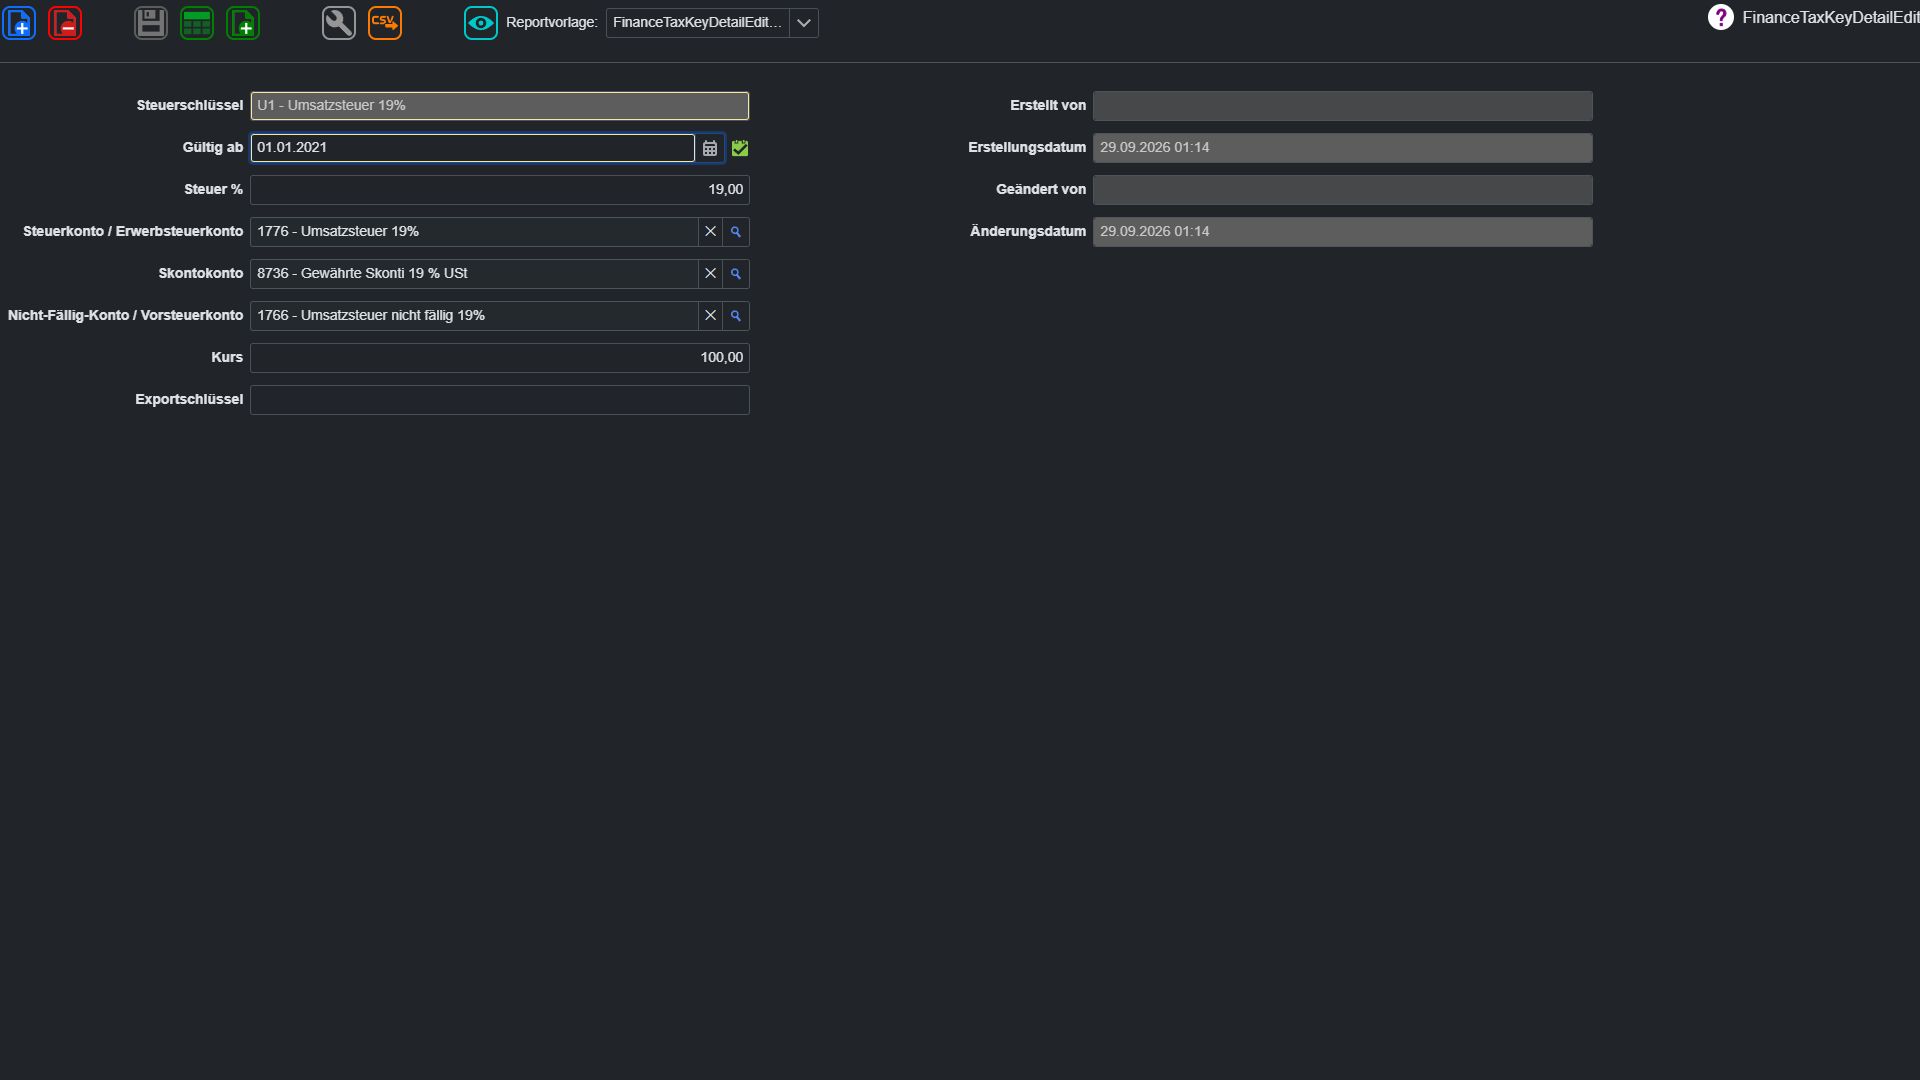Viewport: 1920px width, 1080px height.
Task: Open Skontokonto account search
Action: pos(736,274)
